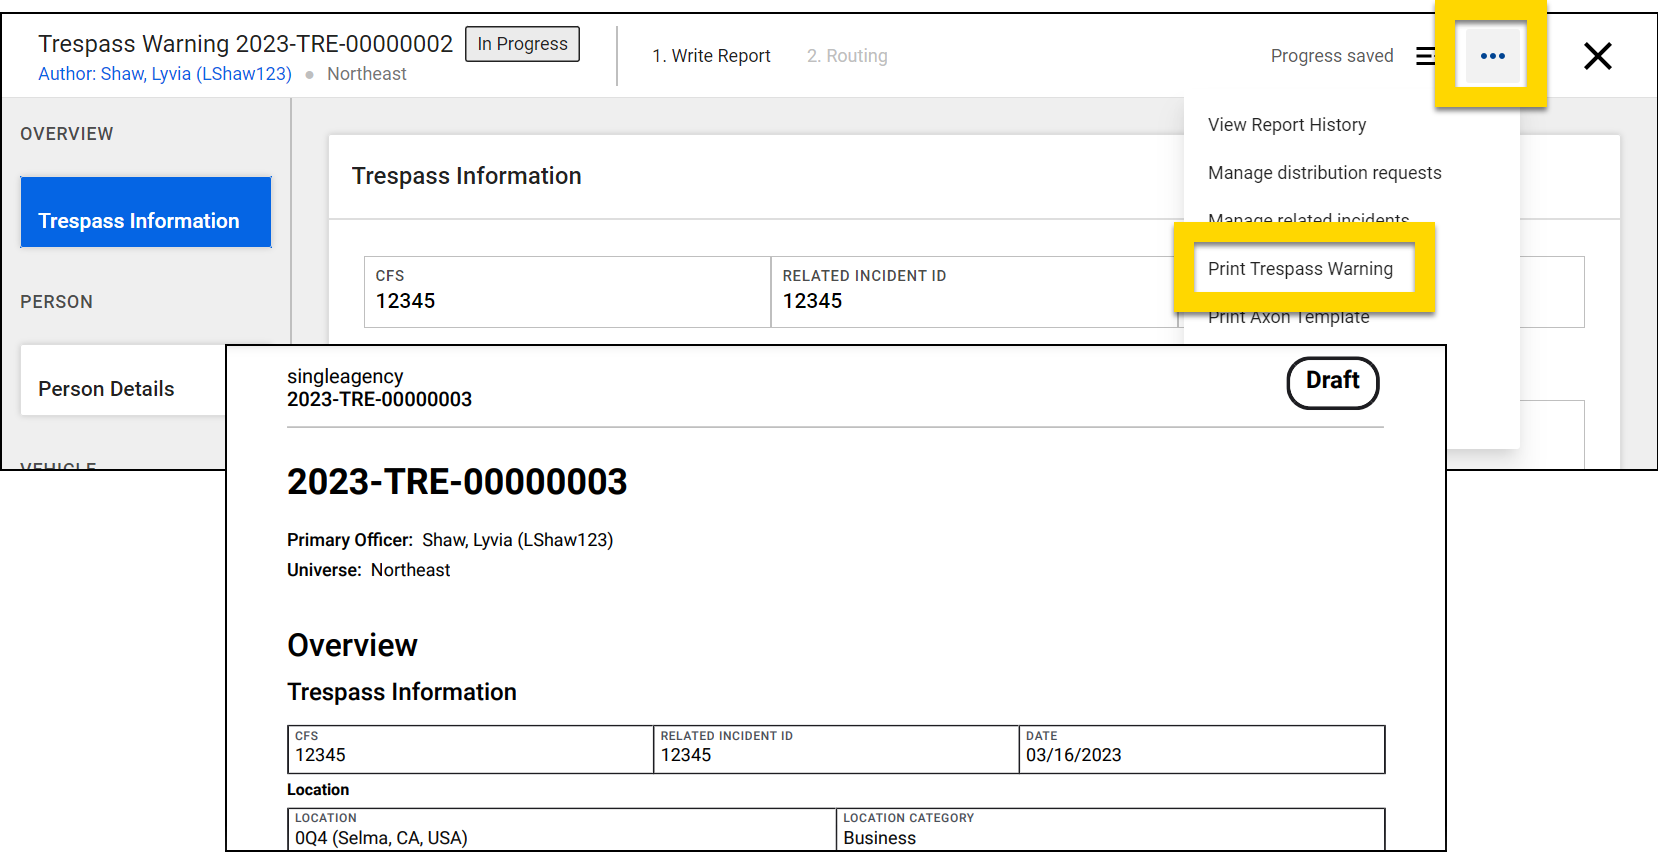1658x853 pixels.
Task: Choose View Report History
Action: pyautogui.click(x=1286, y=125)
